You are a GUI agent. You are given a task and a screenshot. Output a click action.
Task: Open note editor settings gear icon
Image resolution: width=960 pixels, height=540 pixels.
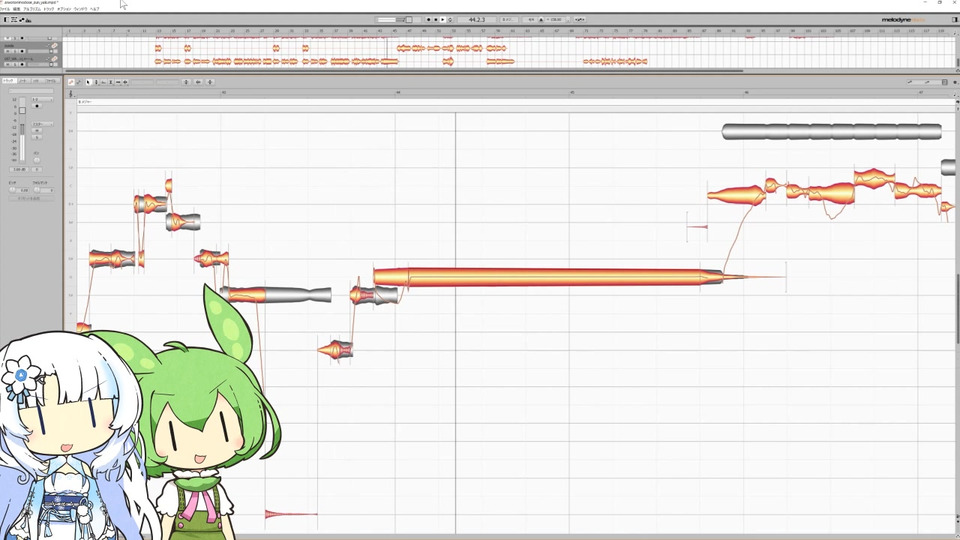pyautogui.click(x=955, y=82)
